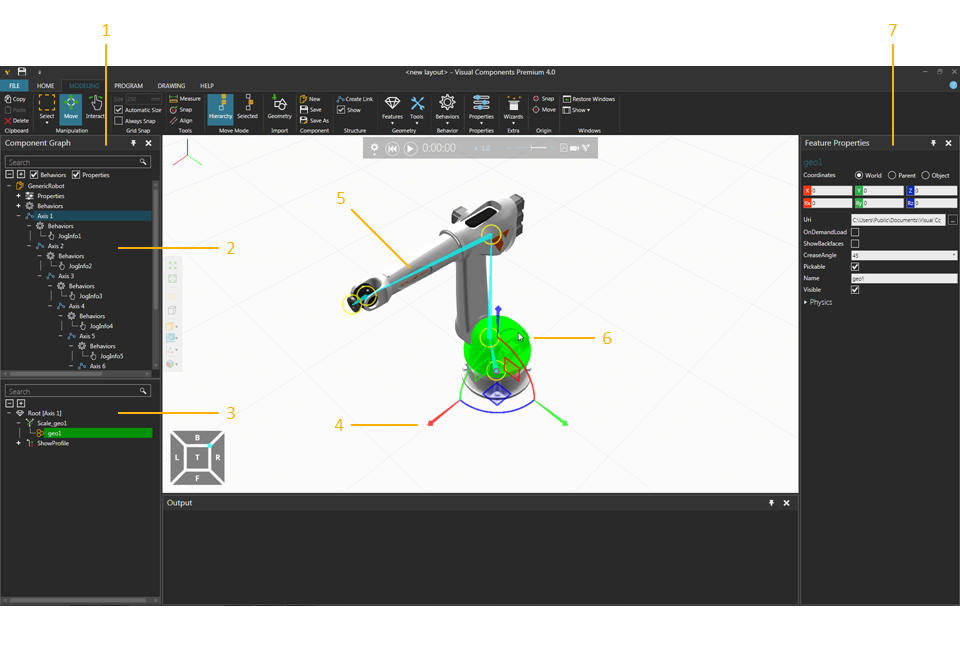Screen dimensions: 960x672
Task: Open the DRAWING tab
Action: (171, 86)
